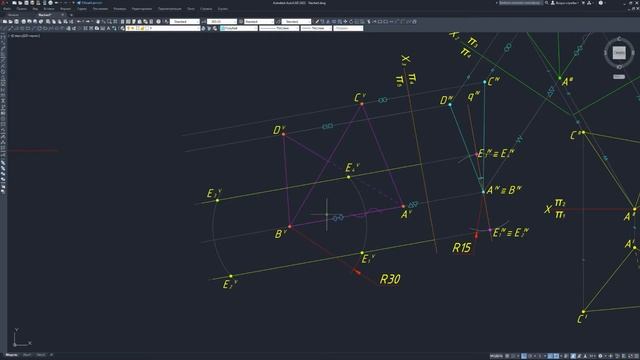Toggle object snap tracking in status bar
This screenshot has width=640, height=360.
click(x=550, y=356)
